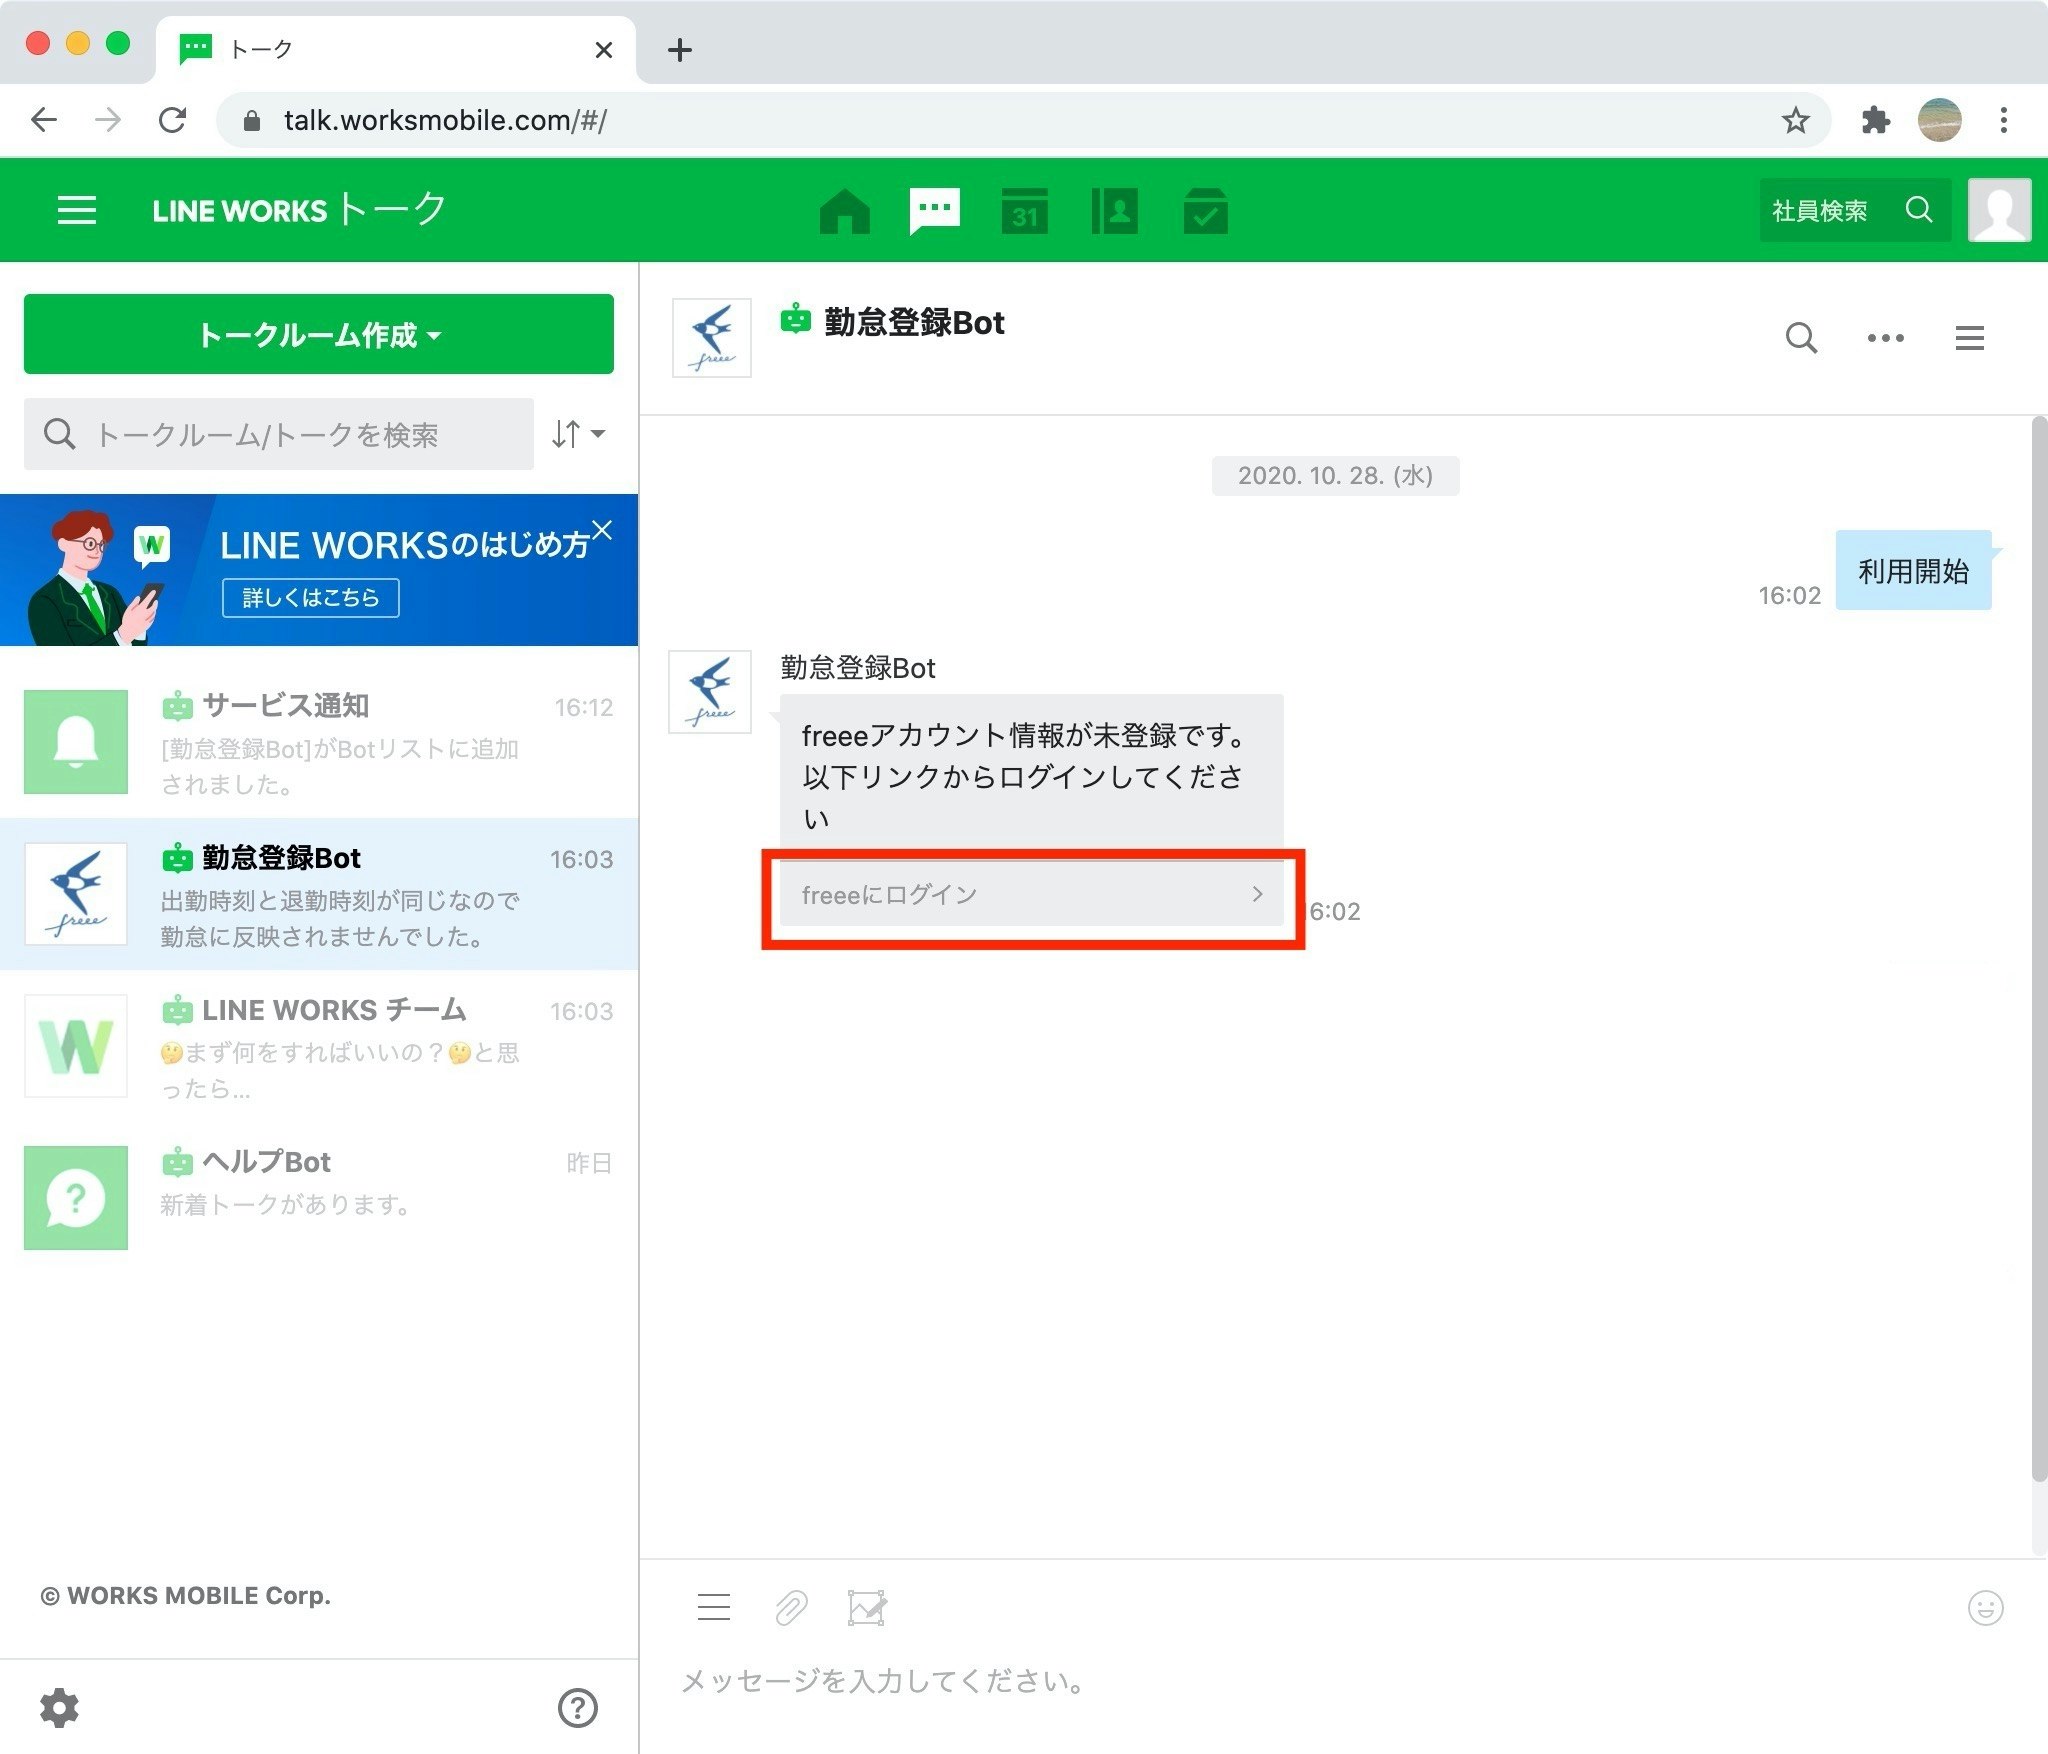The width and height of the screenshot is (2048, 1754).
Task: Open the Calendar icon in header
Action: tap(1024, 211)
